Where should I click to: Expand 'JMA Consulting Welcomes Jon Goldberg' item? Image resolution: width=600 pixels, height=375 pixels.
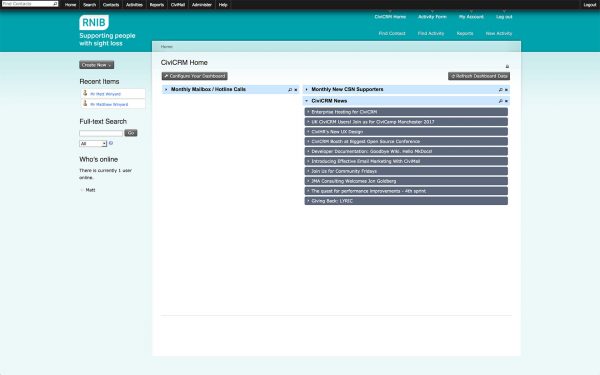(406, 181)
